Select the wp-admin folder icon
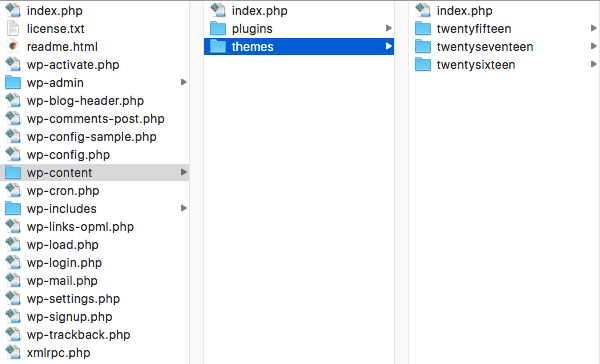The width and height of the screenshot is (600, 364). pos(13,83)
